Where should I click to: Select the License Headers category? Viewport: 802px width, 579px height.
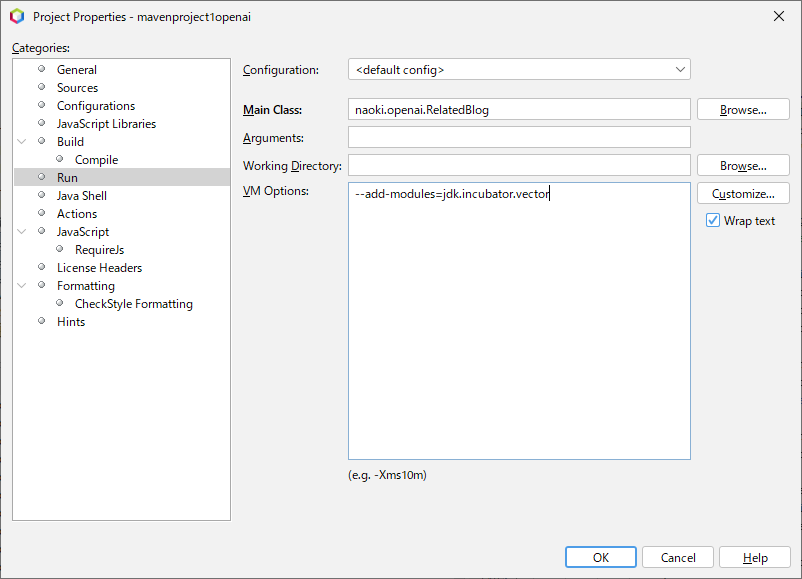point(99,267)
